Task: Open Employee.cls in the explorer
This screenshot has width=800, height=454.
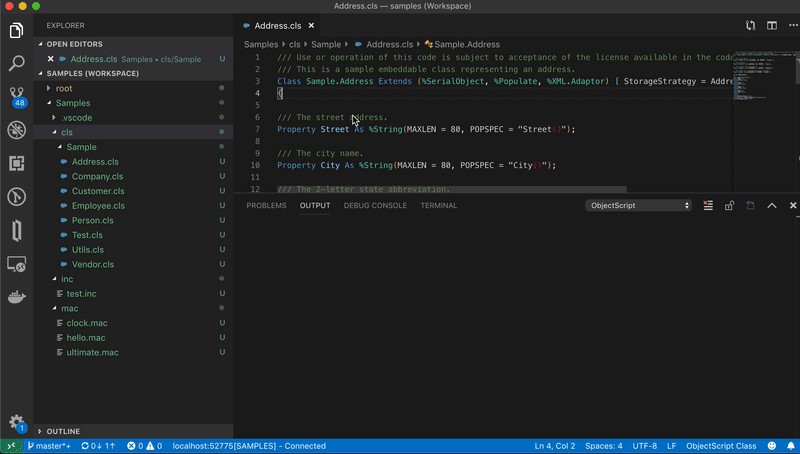Action: click(x=98, y=206)
